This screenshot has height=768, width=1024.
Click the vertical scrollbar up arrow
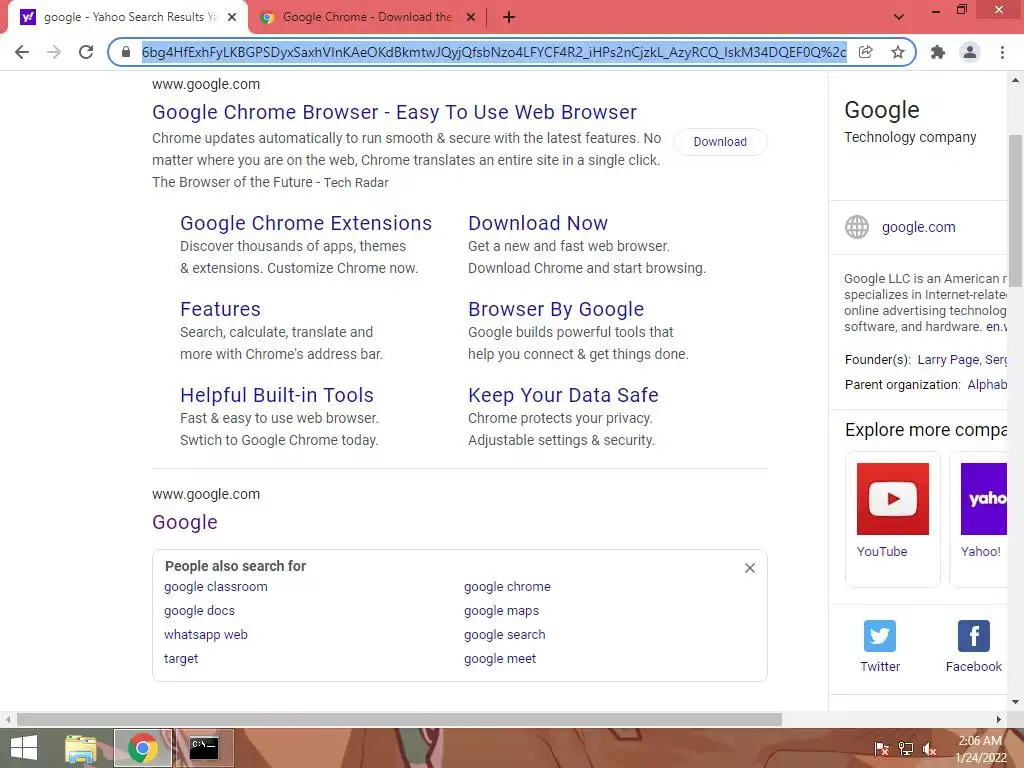(x=1016, y=80)
